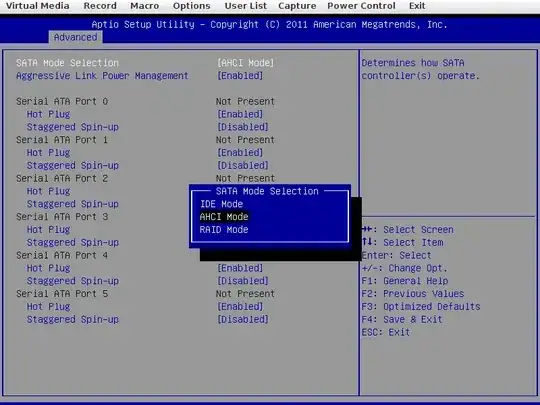Open the Virtual Media menu
The height and width of the screenshot is (405, 540).
tap(38, 6)
